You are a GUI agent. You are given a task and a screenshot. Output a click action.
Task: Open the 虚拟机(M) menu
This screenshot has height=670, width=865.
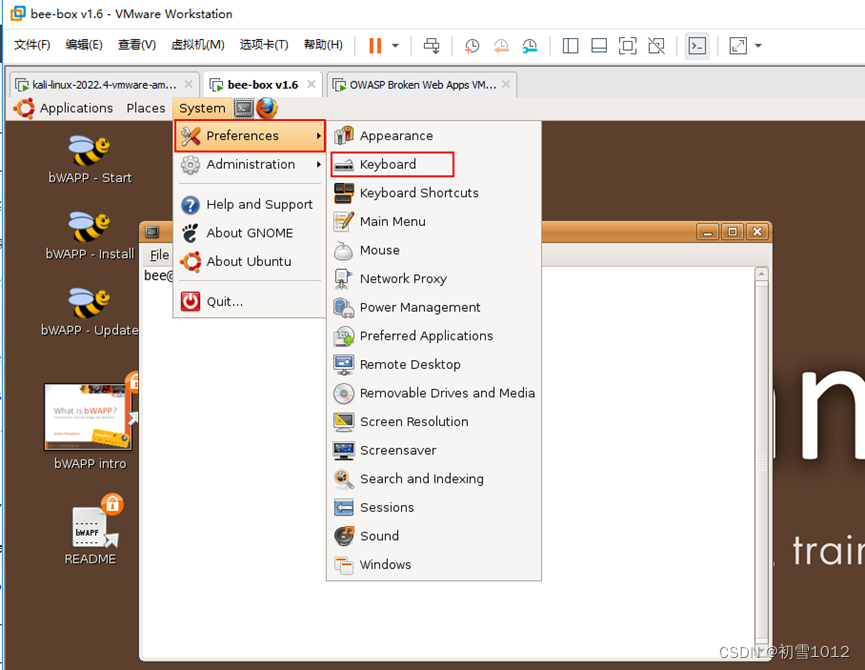(197, 45)
